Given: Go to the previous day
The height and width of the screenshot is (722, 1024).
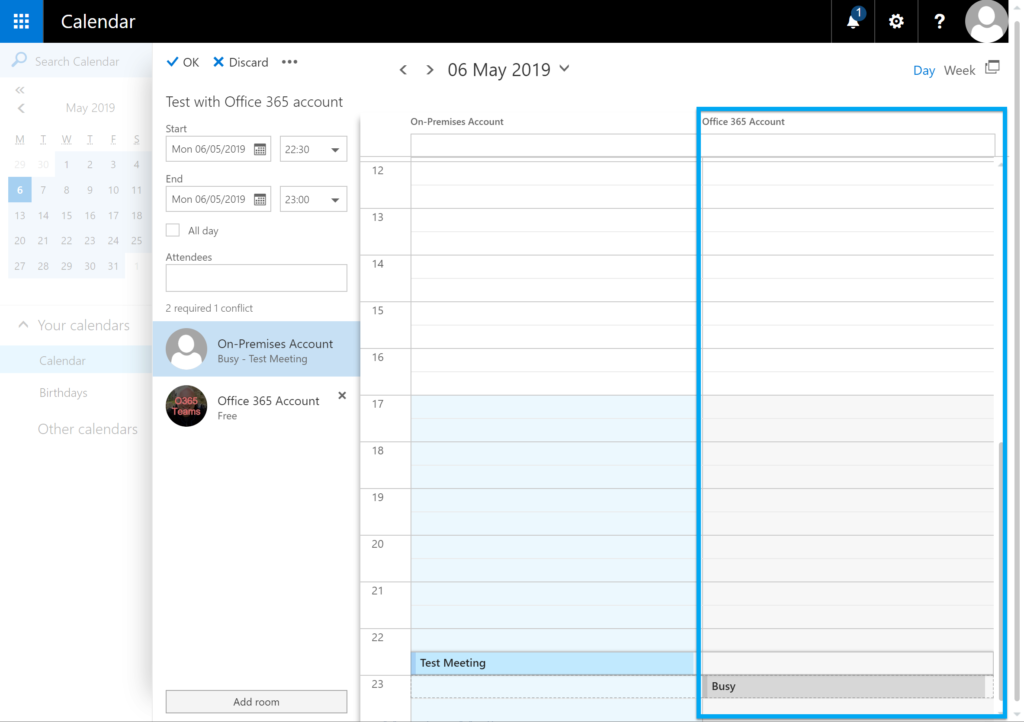Looking at the screenshot, I should [403, 70].
